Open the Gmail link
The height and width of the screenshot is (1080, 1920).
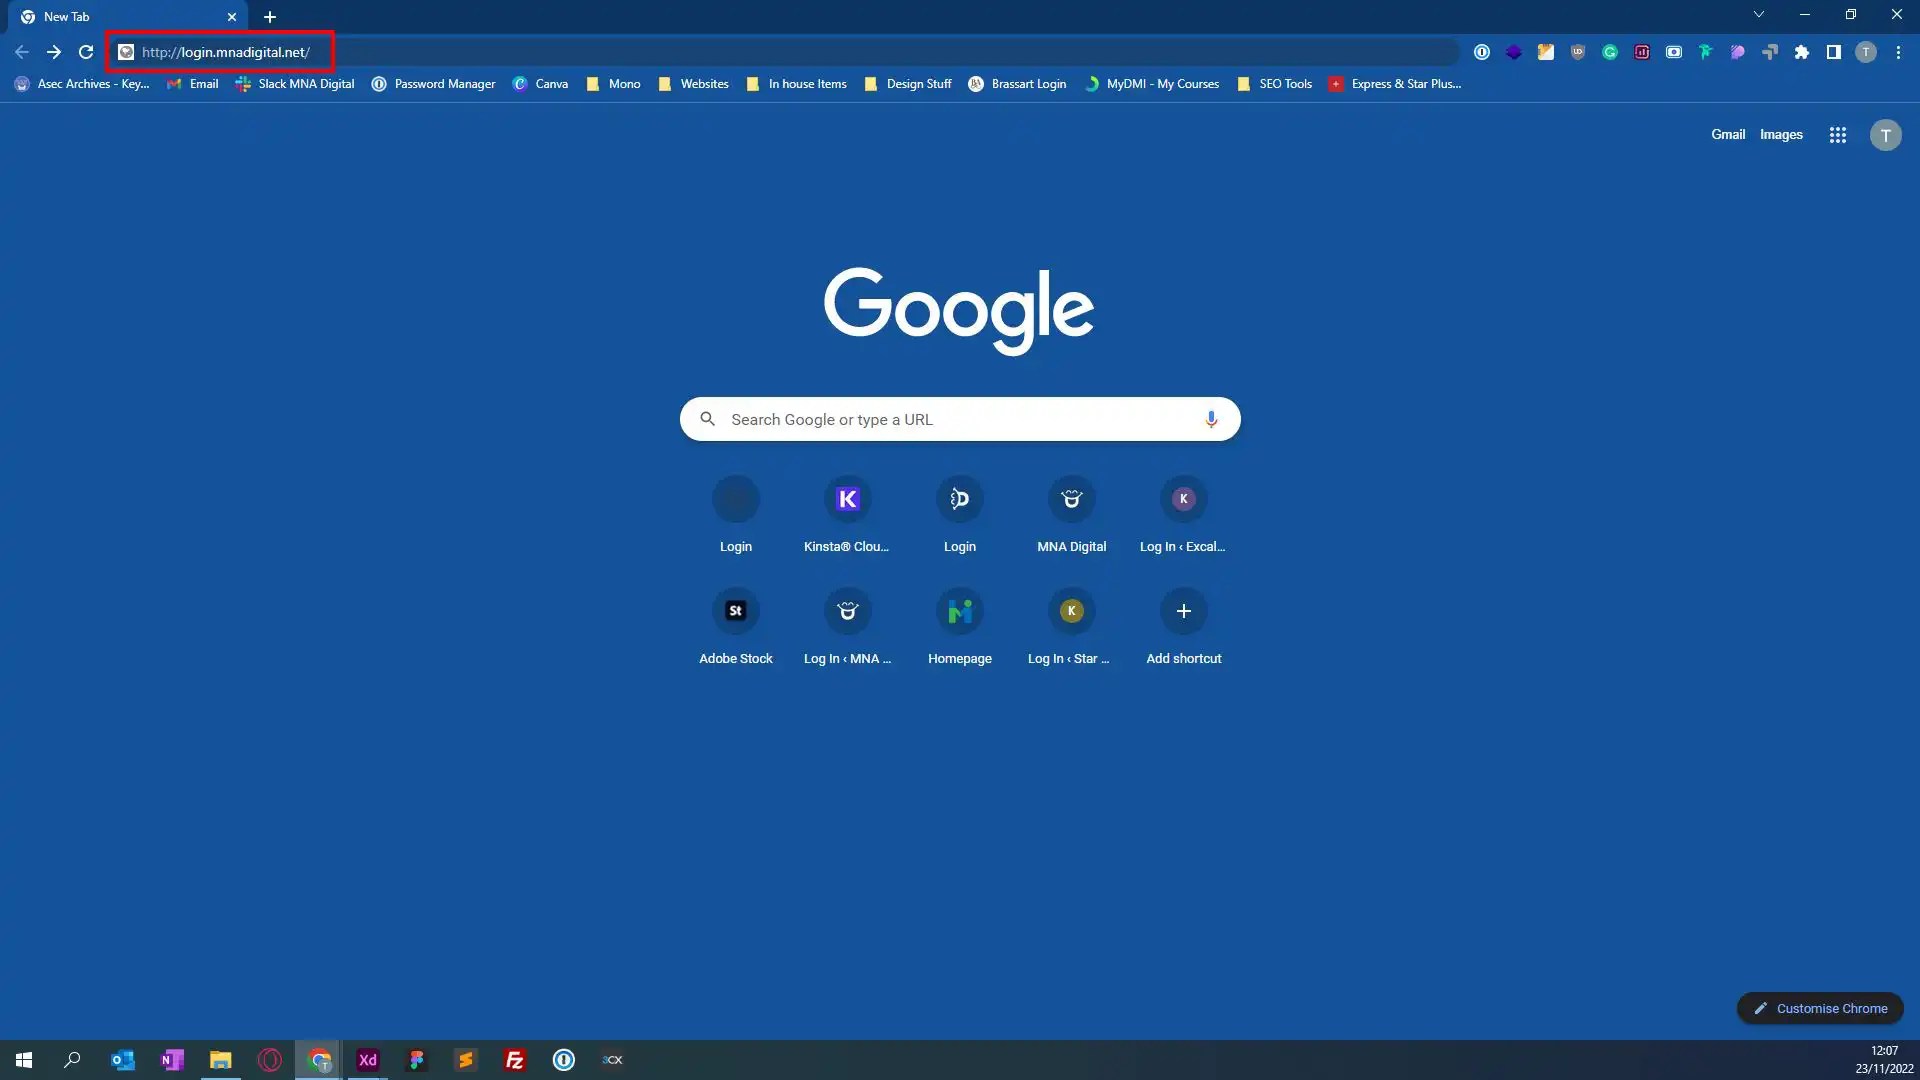pos(1727,135)
